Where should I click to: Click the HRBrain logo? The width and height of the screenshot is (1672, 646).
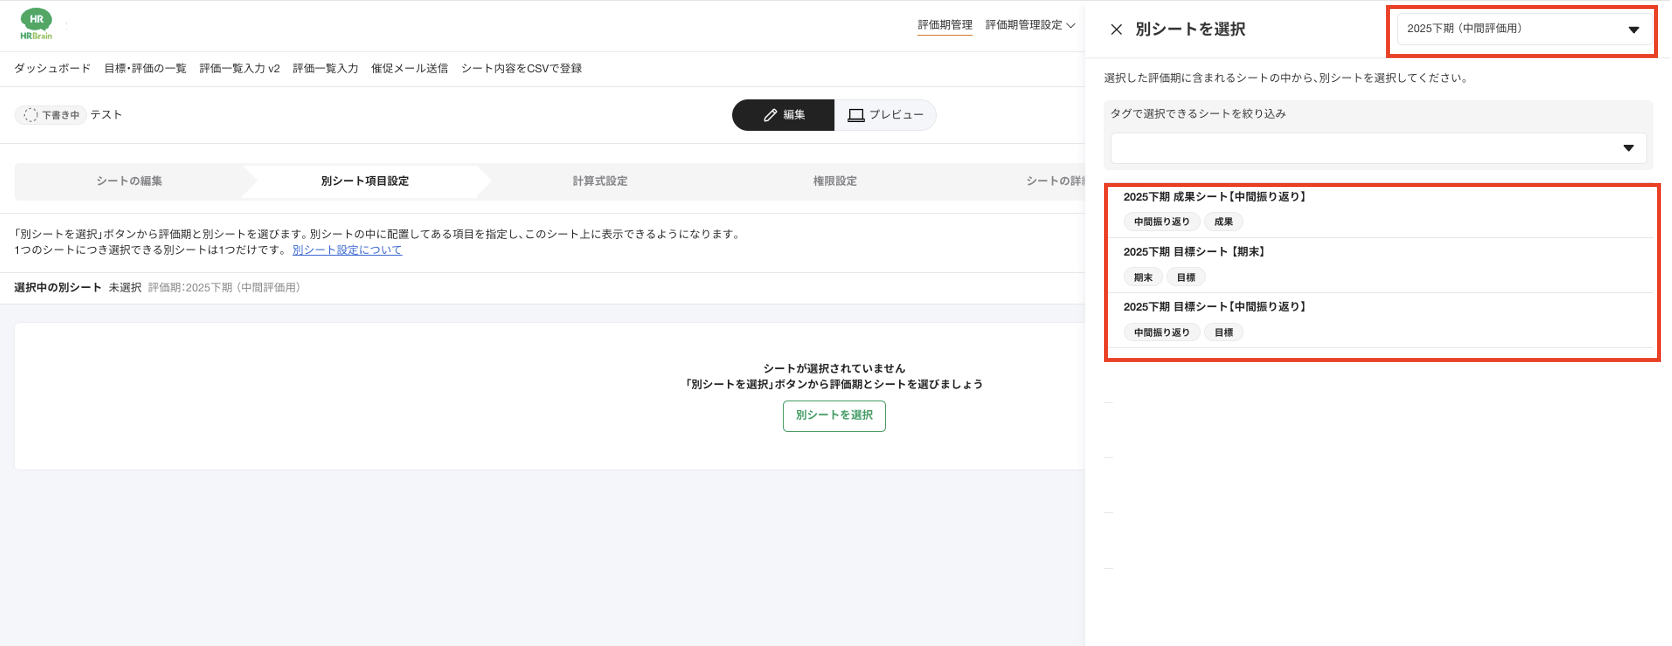[36, 25]
